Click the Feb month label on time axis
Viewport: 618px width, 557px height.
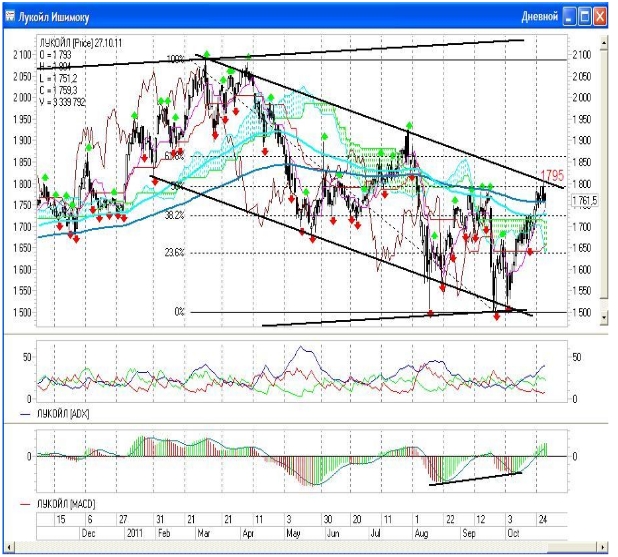coord(164,533)
